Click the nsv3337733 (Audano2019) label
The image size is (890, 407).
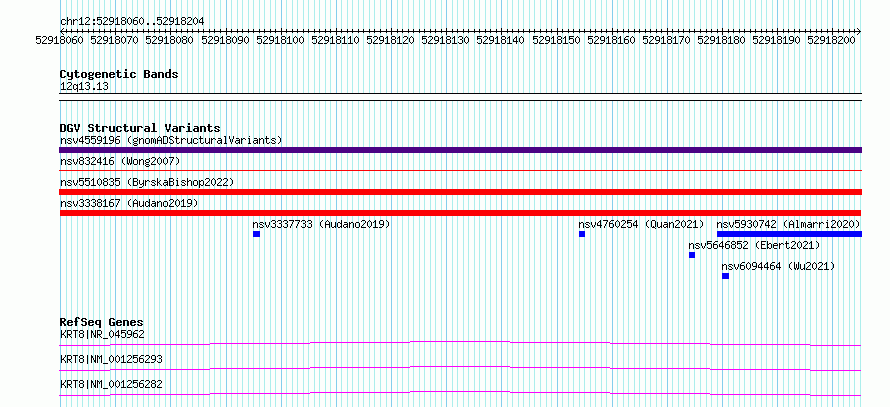coord(321,224)
